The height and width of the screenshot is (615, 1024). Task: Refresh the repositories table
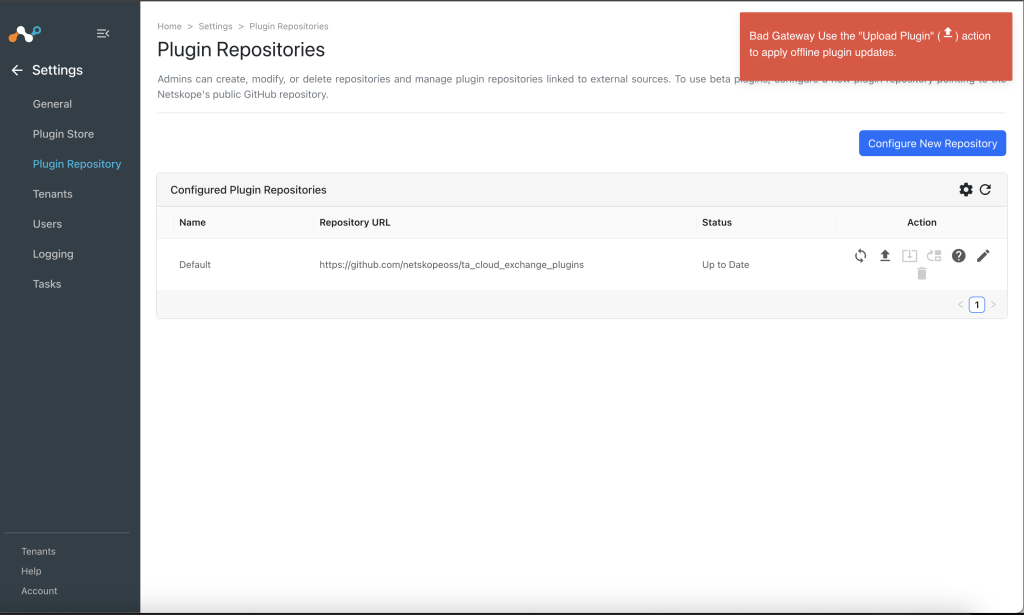[985, 189]
